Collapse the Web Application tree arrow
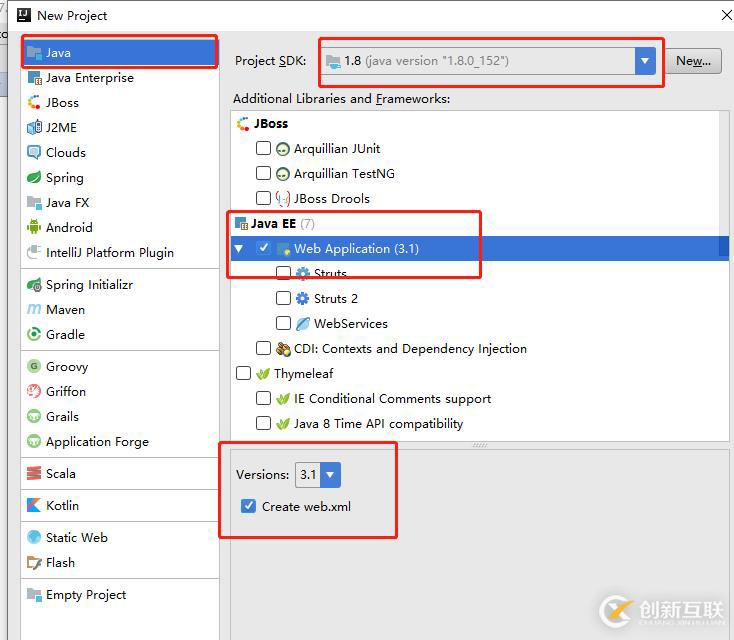 (239, 249)
